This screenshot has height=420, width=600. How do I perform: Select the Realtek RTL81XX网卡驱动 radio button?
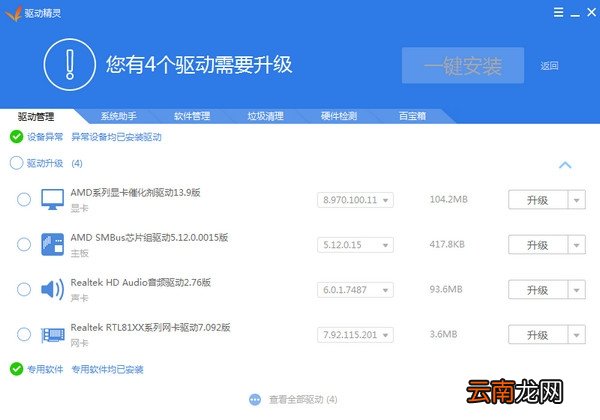[24, 334]
